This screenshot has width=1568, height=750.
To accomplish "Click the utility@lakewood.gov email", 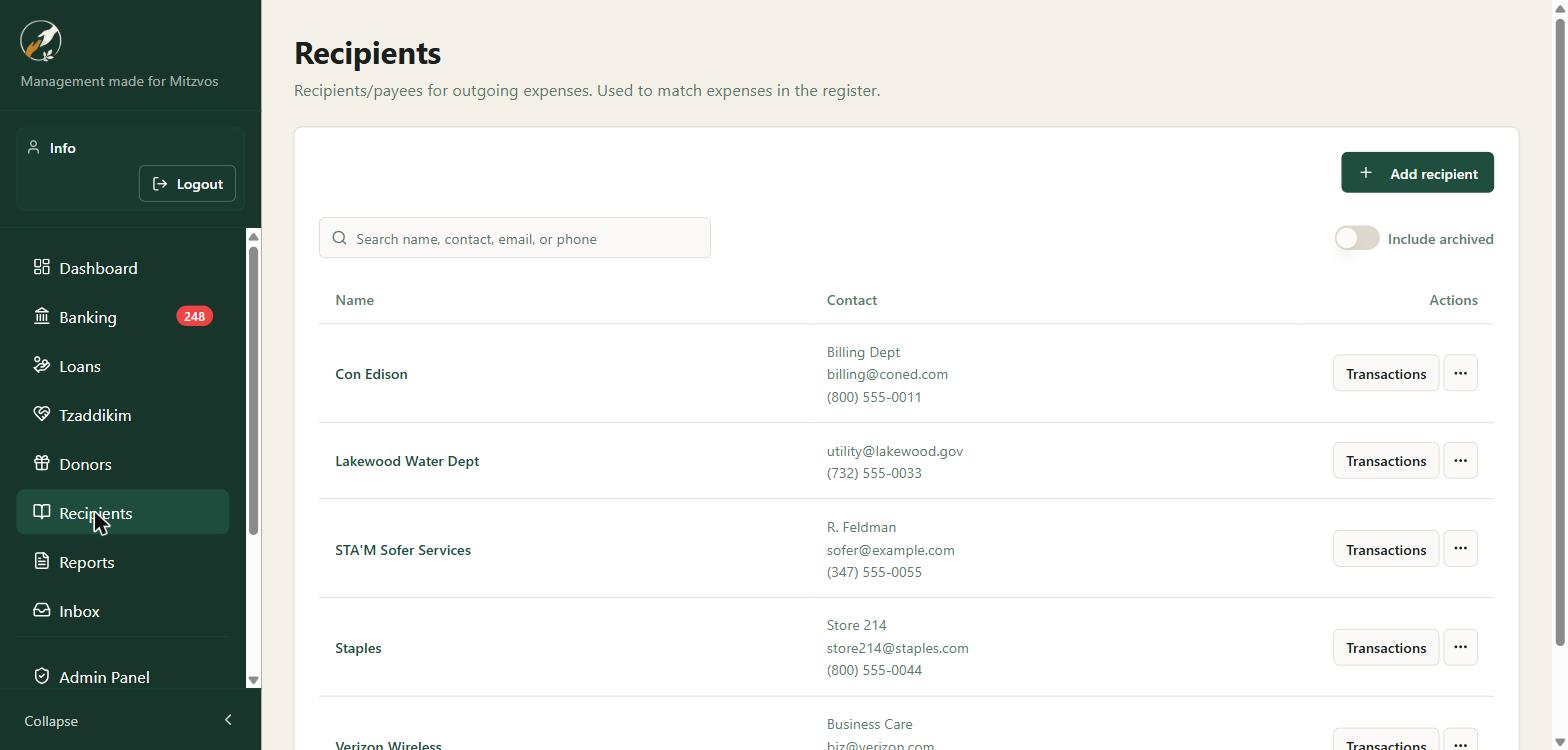I will coord(895,451).
